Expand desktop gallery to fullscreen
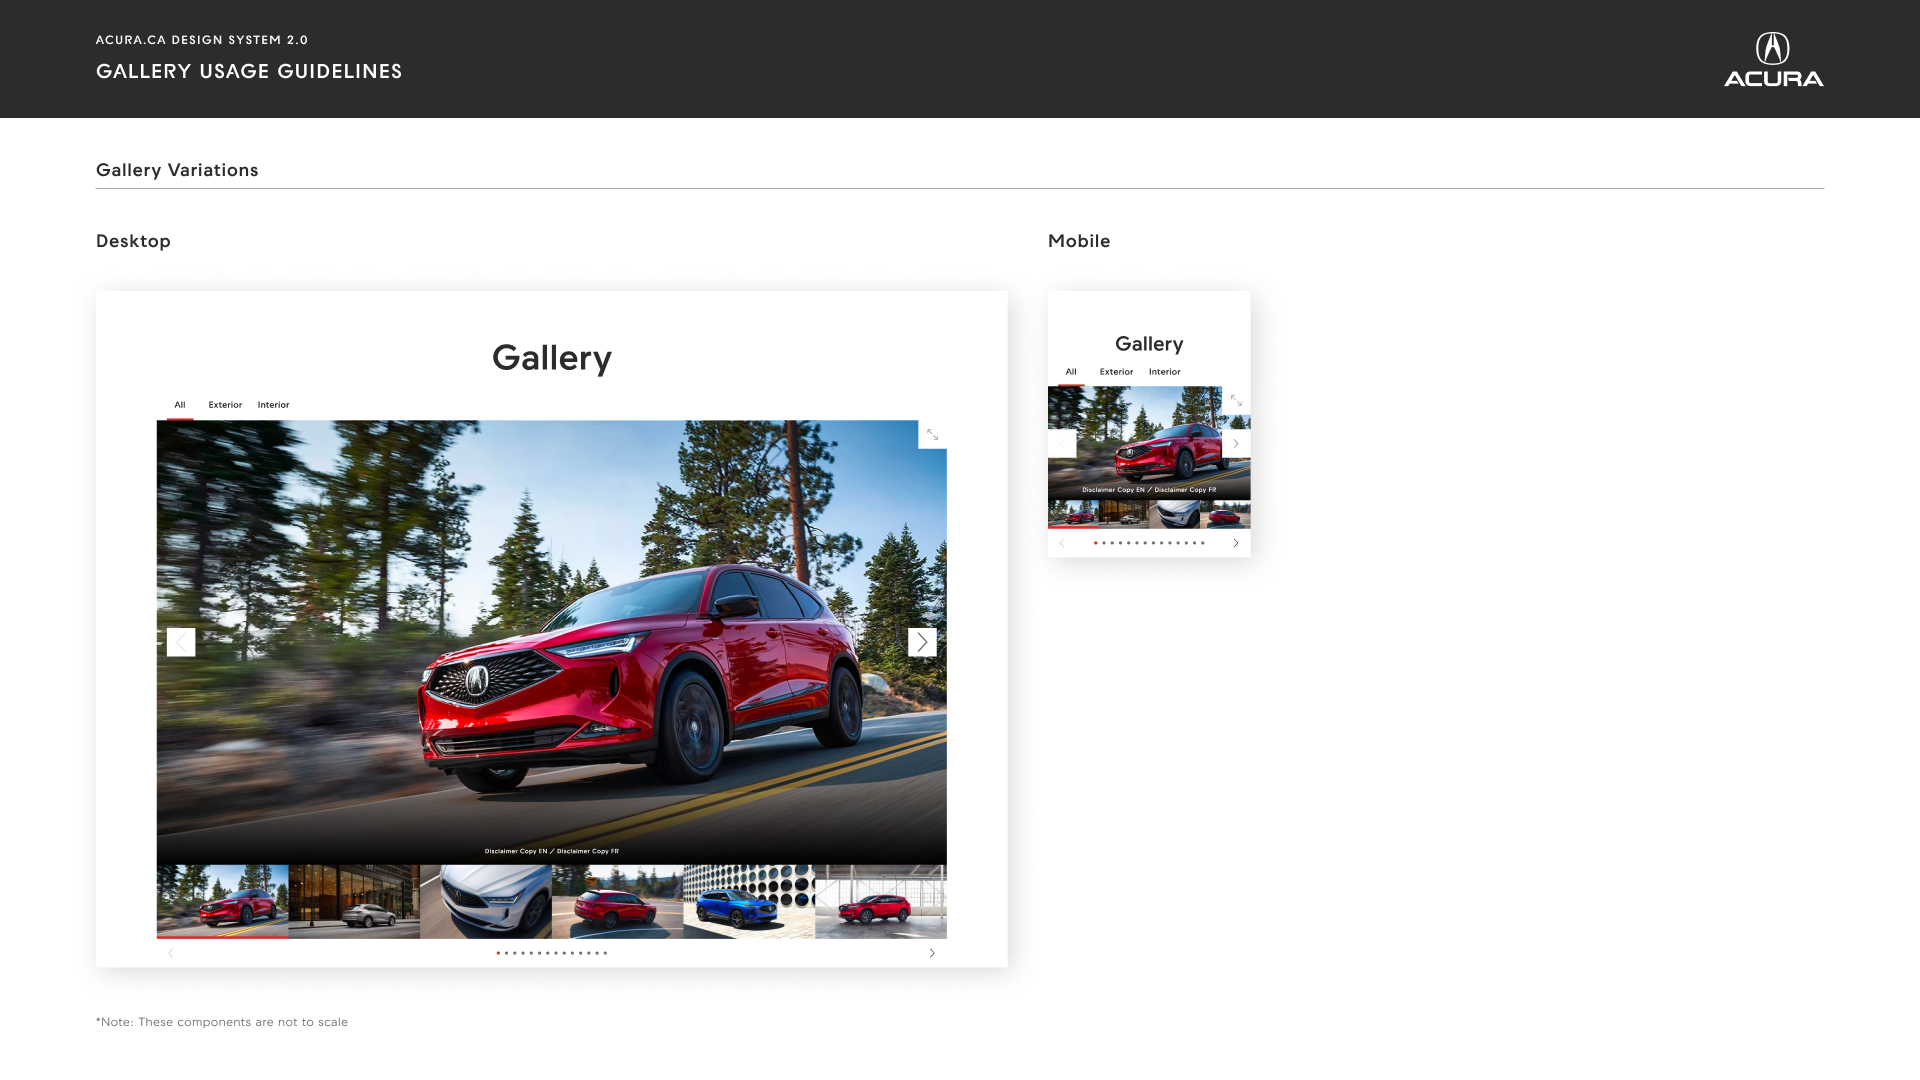This screenshot has height=1080, width=1920. [x=932, y=435]
